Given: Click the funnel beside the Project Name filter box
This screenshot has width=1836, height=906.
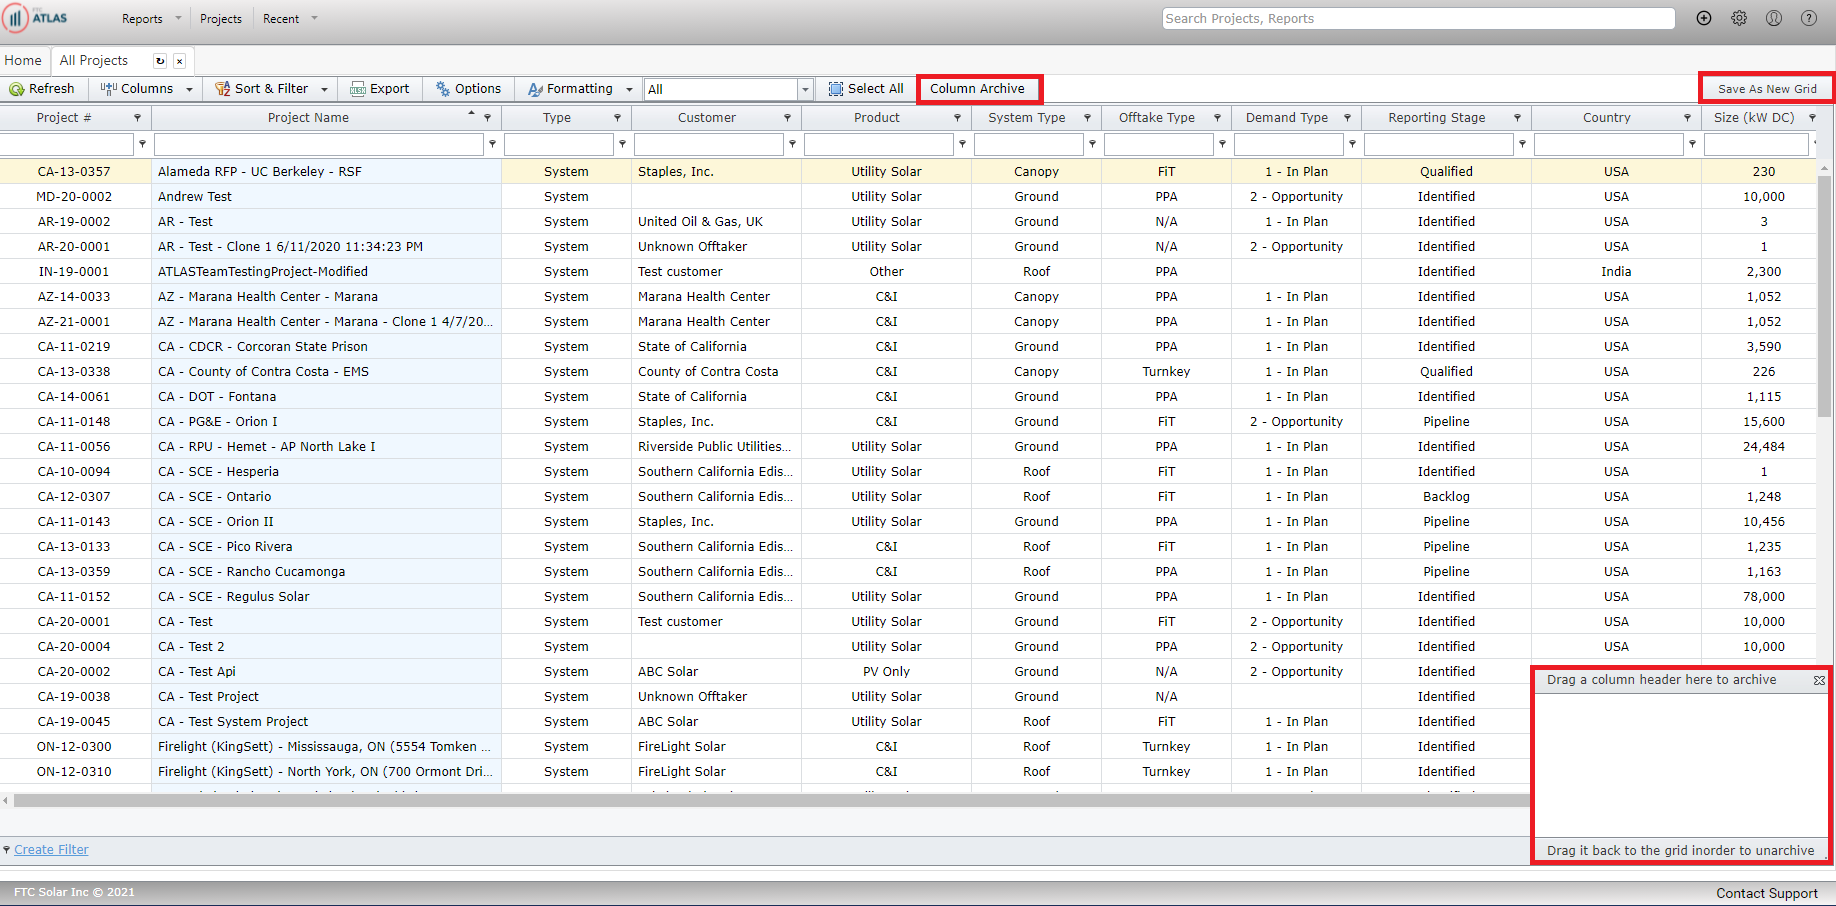Looking at the screenshot, I should 492,144.
